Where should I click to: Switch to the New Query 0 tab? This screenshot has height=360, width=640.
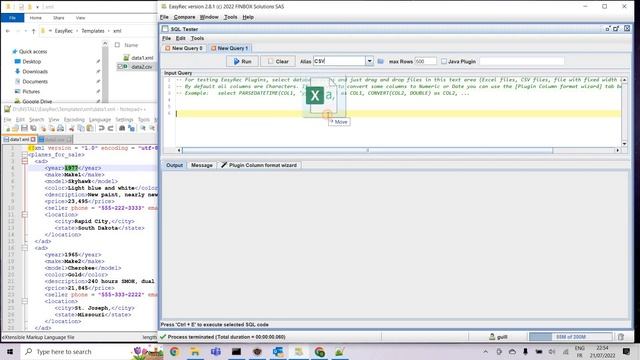click(x=184, y=48)
